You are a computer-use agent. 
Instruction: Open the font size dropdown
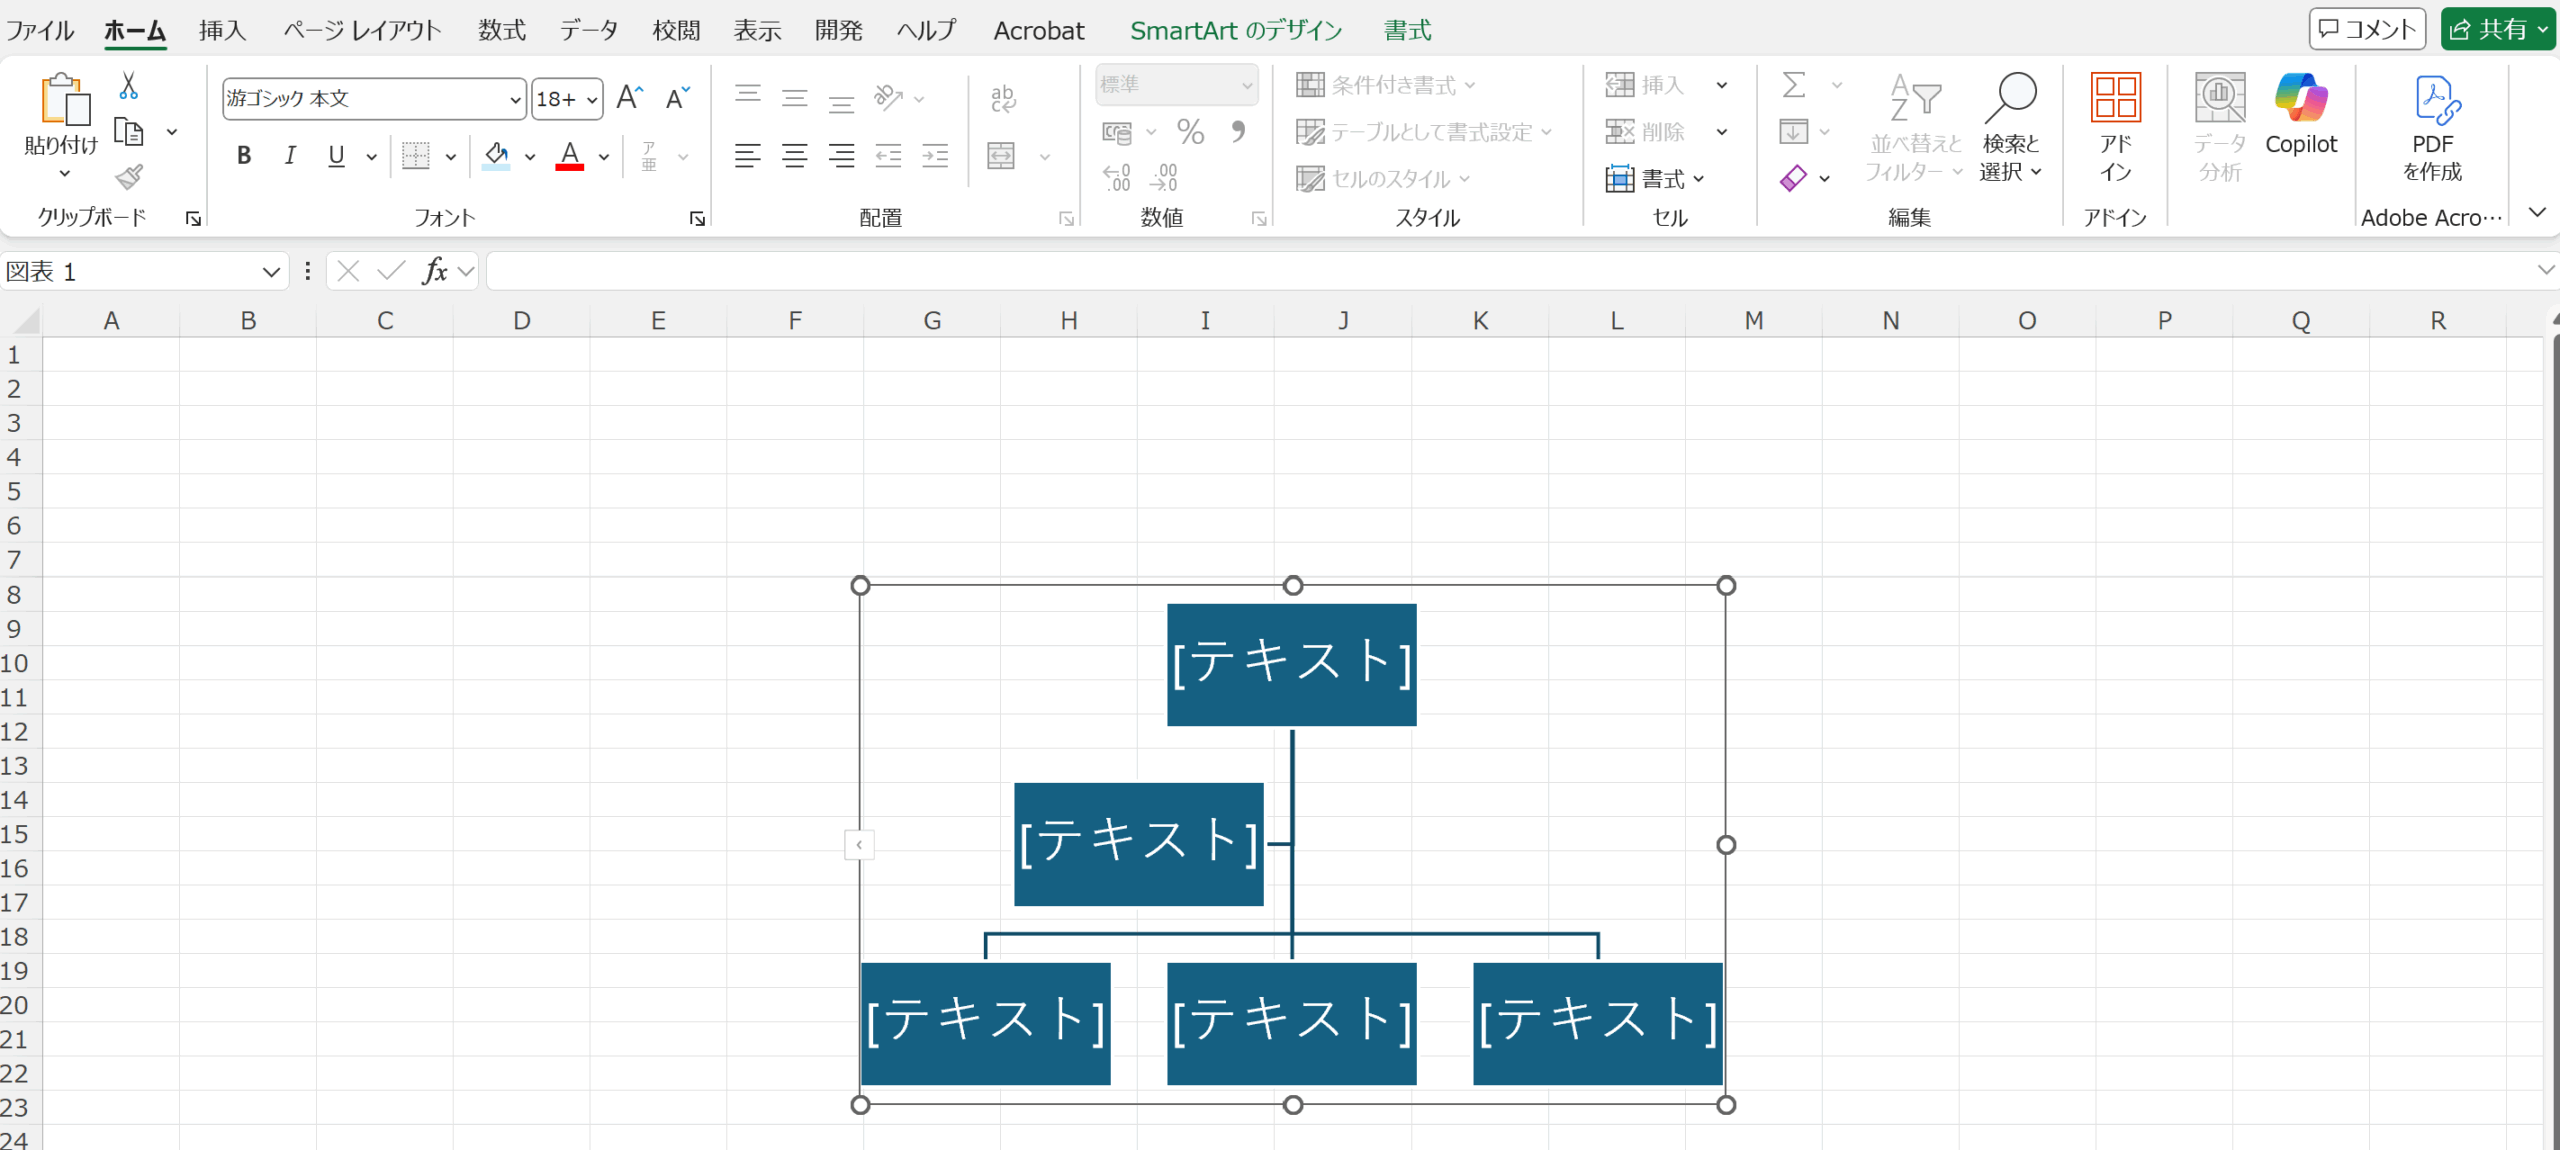(x=592, y=100)
